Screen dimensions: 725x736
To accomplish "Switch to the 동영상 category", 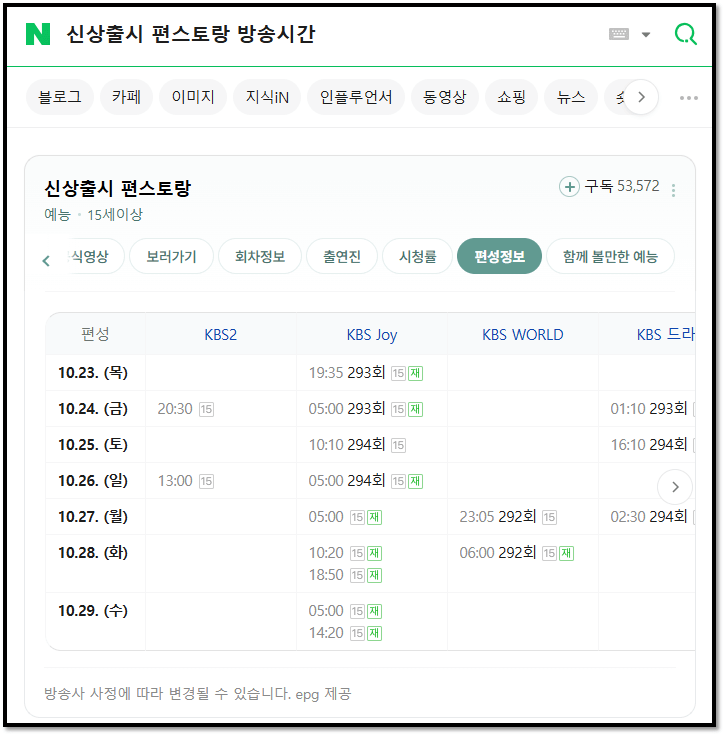I will (444, 97).
